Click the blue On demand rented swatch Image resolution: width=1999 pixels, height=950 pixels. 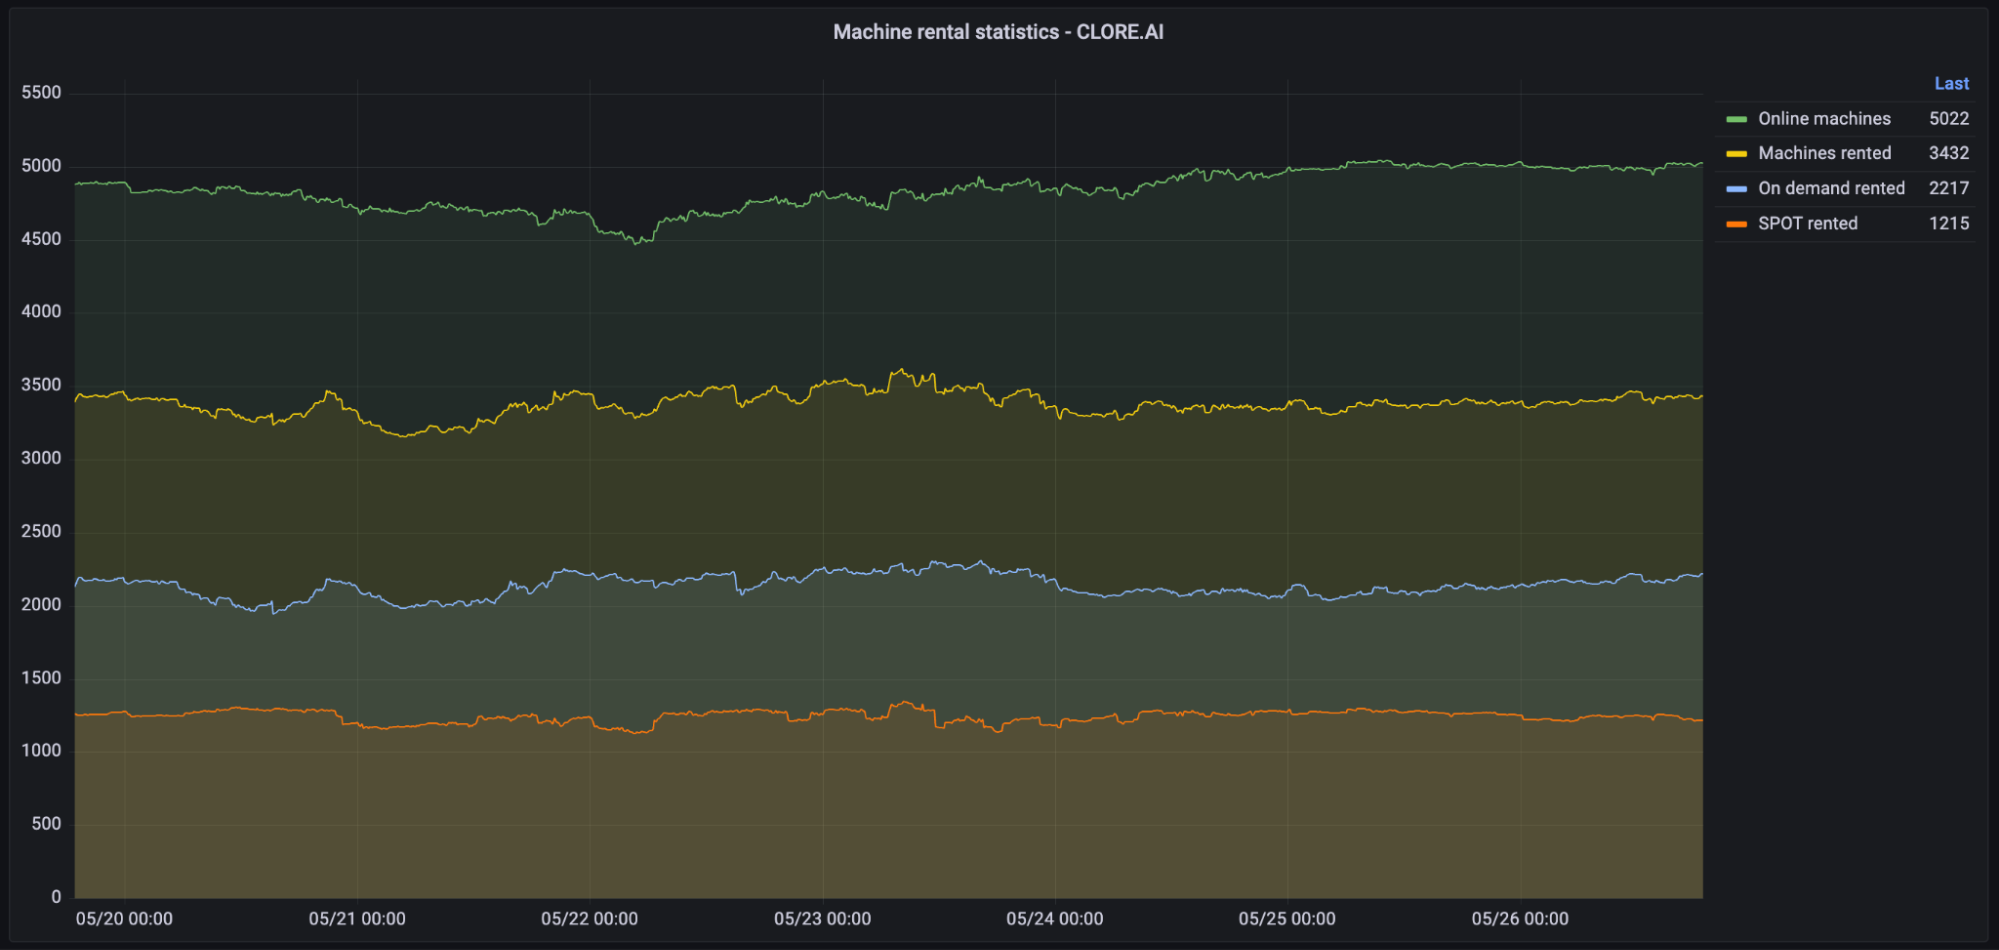(x=1736, y=189)
